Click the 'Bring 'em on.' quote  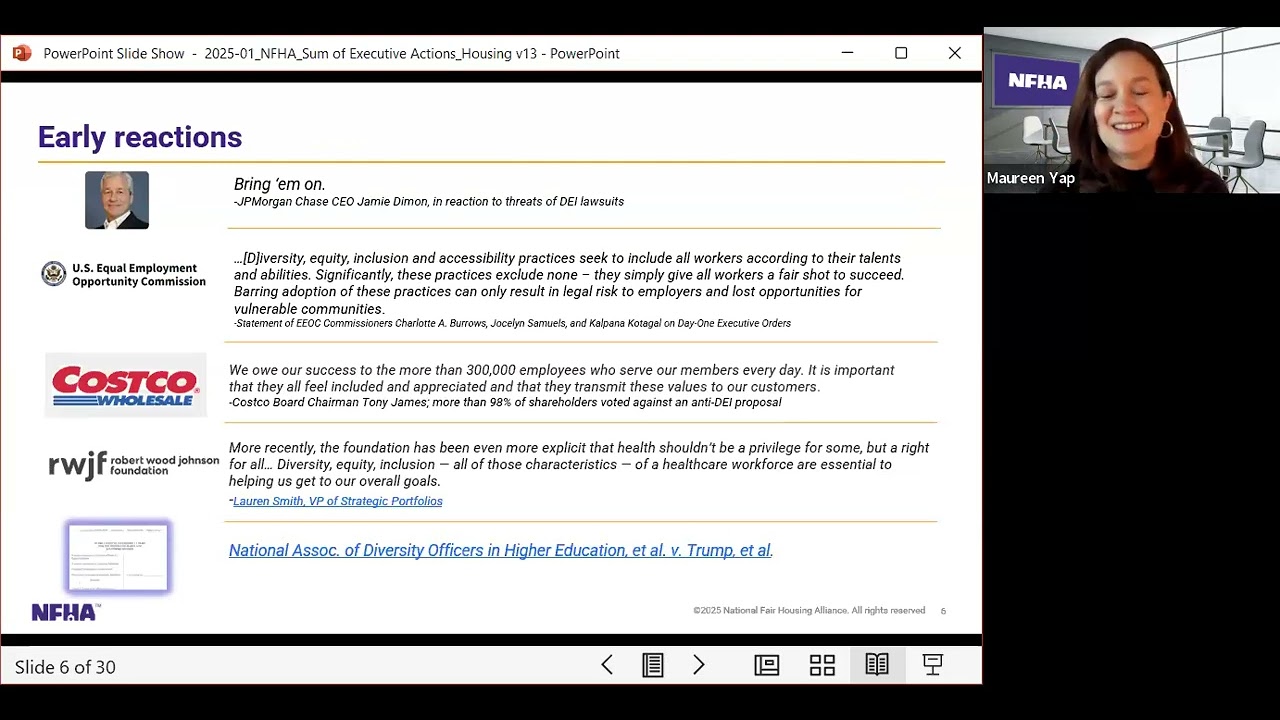tap(280, 184)
